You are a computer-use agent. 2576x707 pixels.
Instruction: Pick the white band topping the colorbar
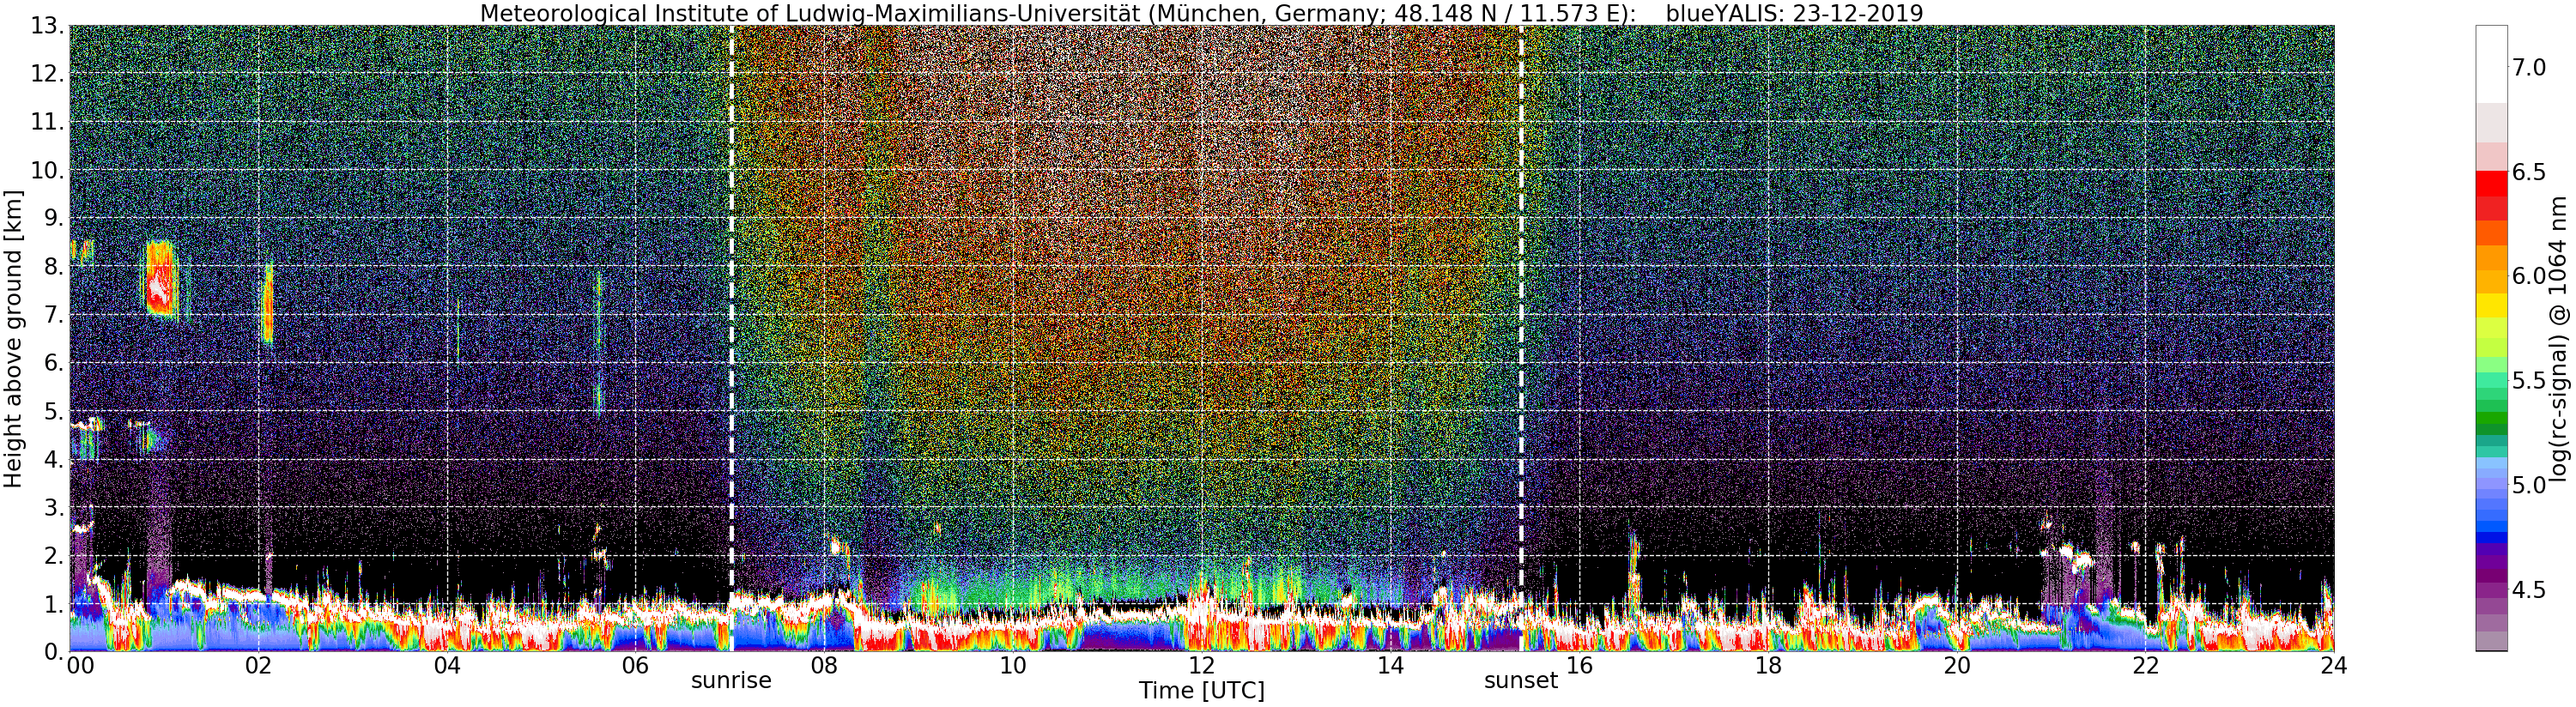pos(2491,64)
